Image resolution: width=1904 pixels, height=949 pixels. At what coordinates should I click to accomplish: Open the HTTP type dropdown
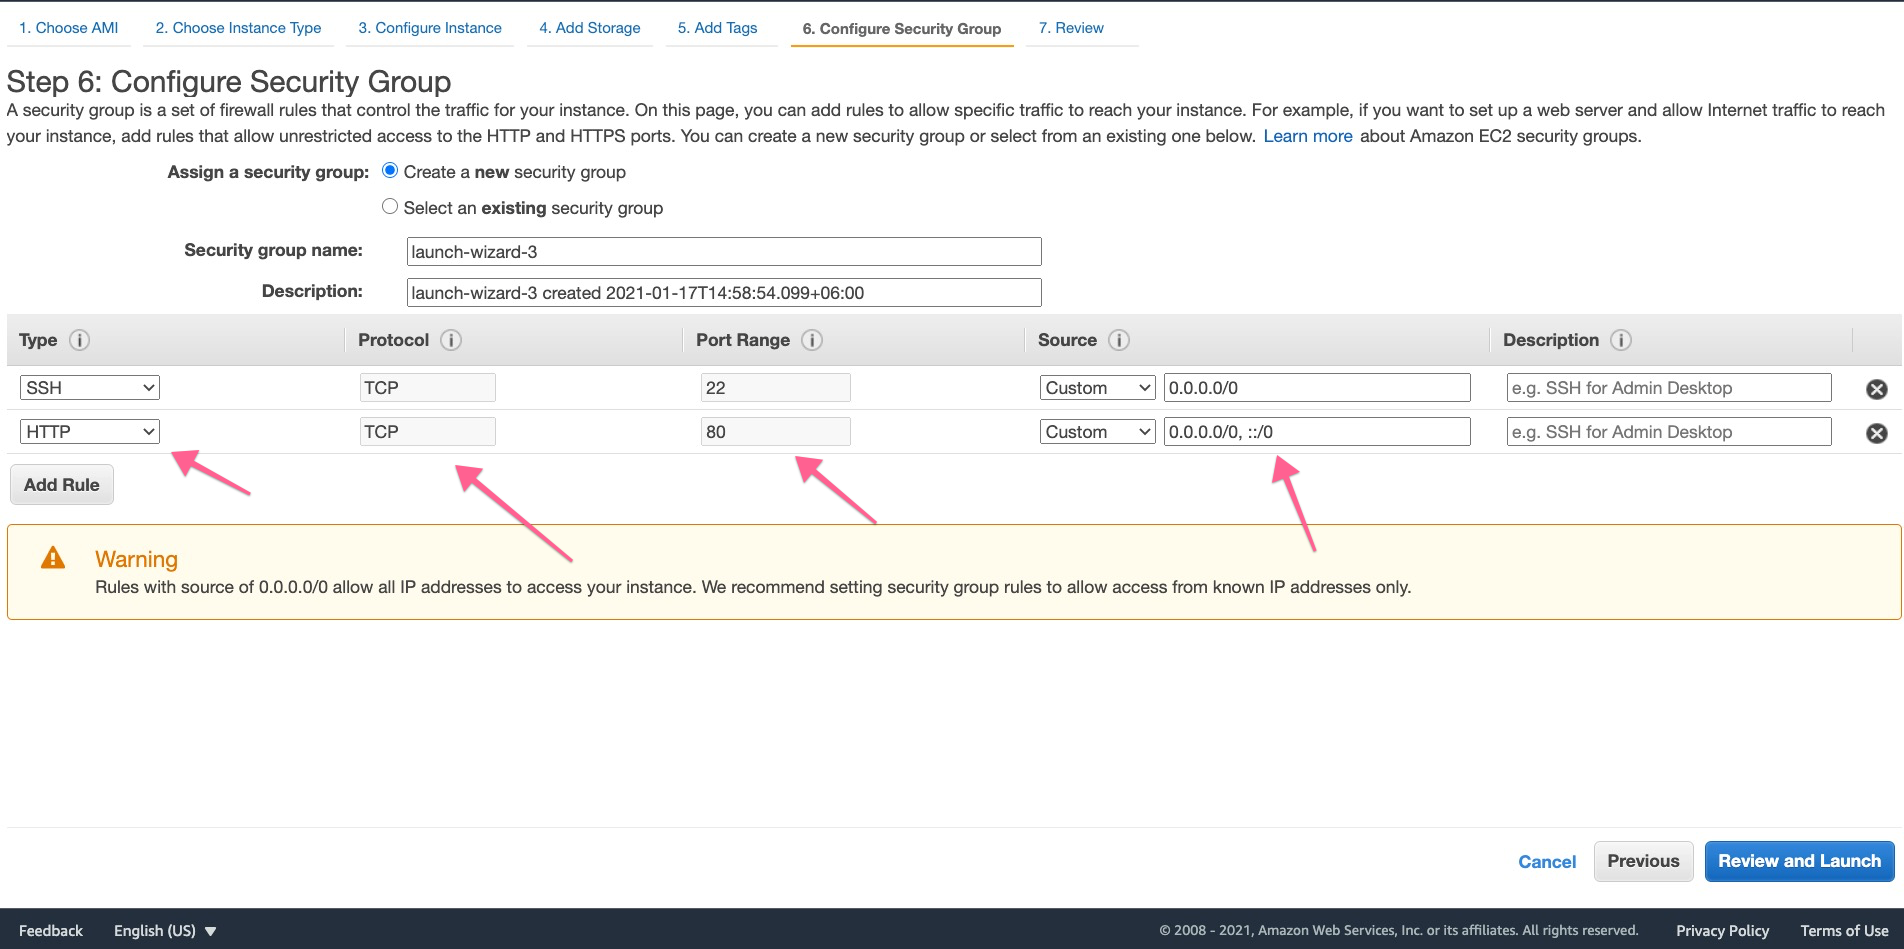[90, 432]
